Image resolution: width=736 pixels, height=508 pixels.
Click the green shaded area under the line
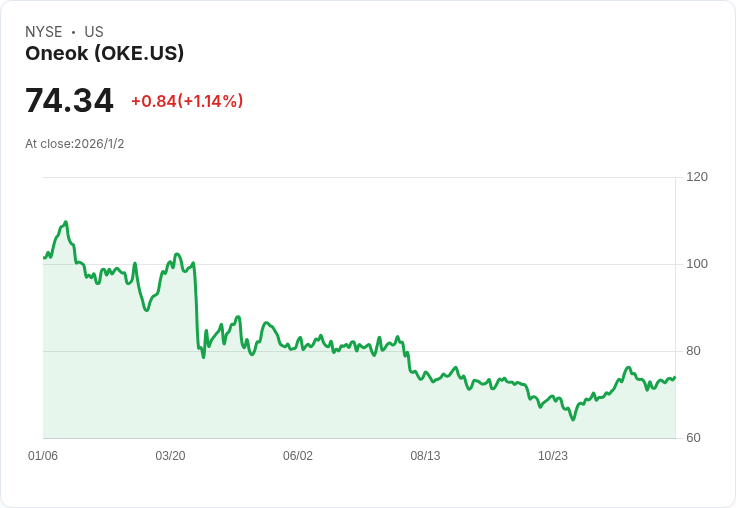[300, 400]
